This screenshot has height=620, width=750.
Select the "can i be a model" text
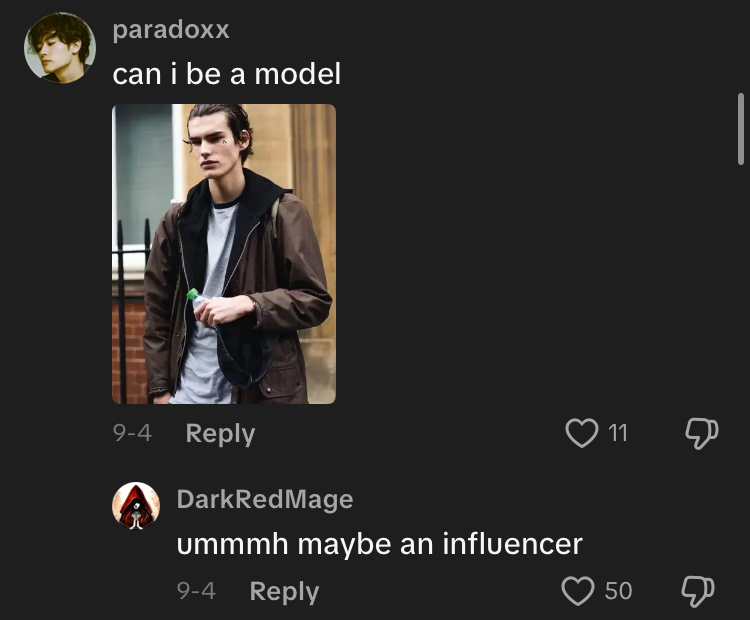(x=227, y=74)
